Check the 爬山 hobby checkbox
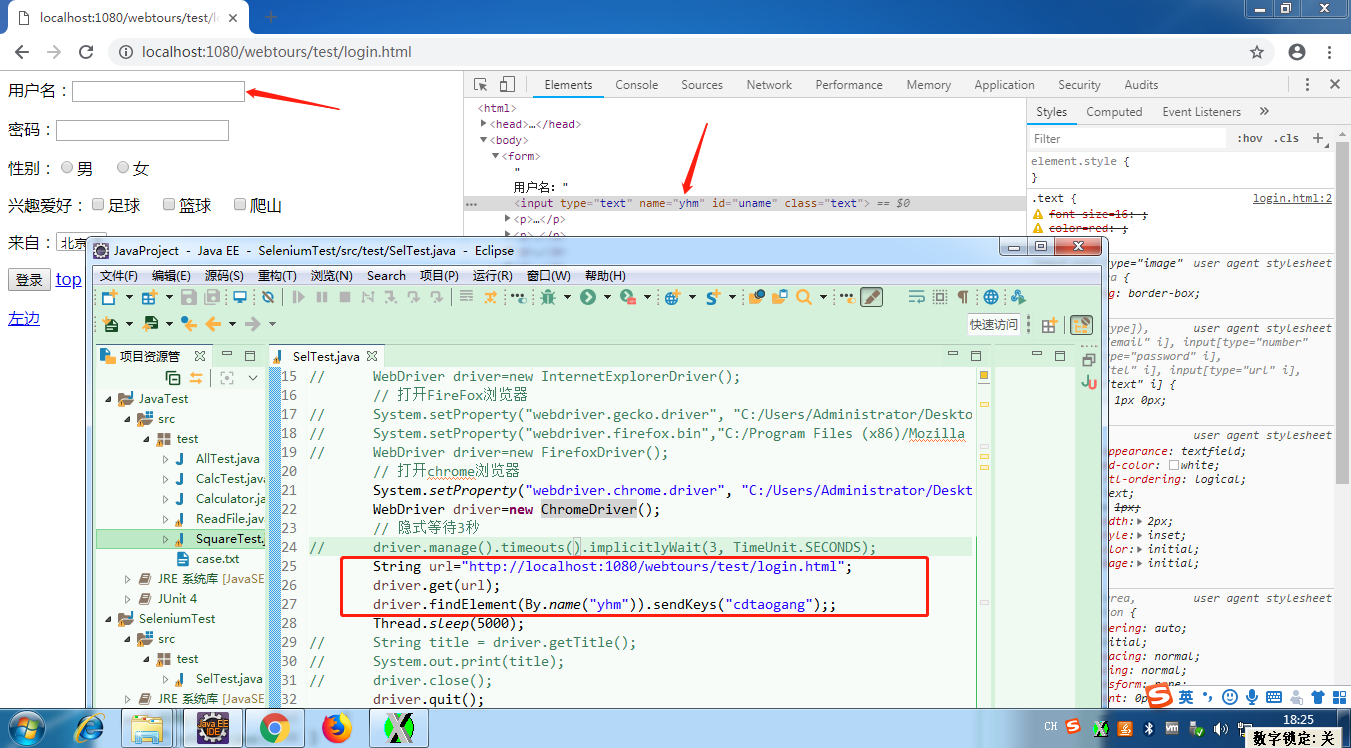 (240, 205)
